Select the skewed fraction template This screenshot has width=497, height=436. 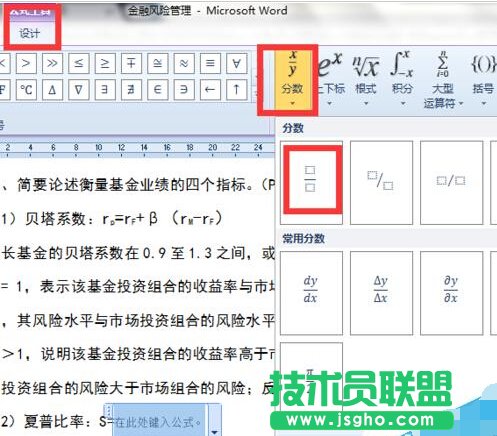click(381, 182)
